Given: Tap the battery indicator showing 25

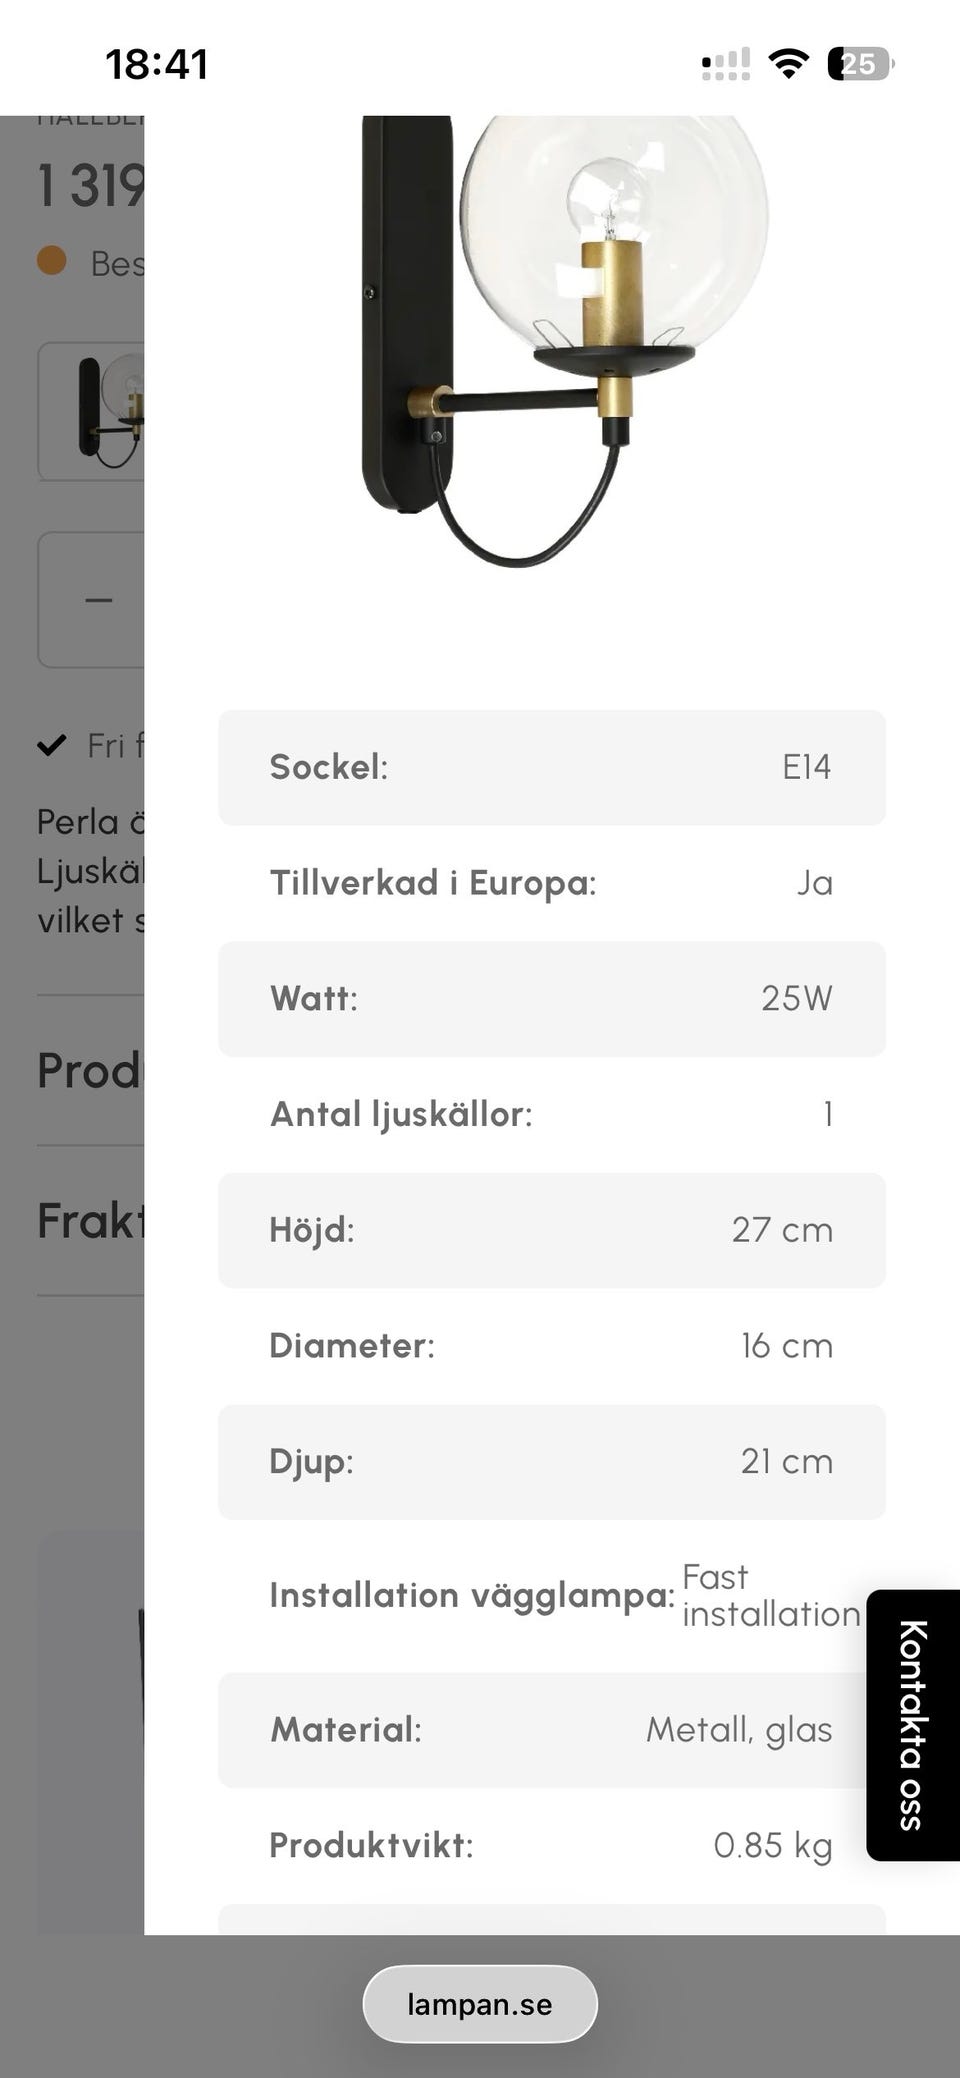Looking at the screenshot, I should pyautogui.click(x=861, y=64).
